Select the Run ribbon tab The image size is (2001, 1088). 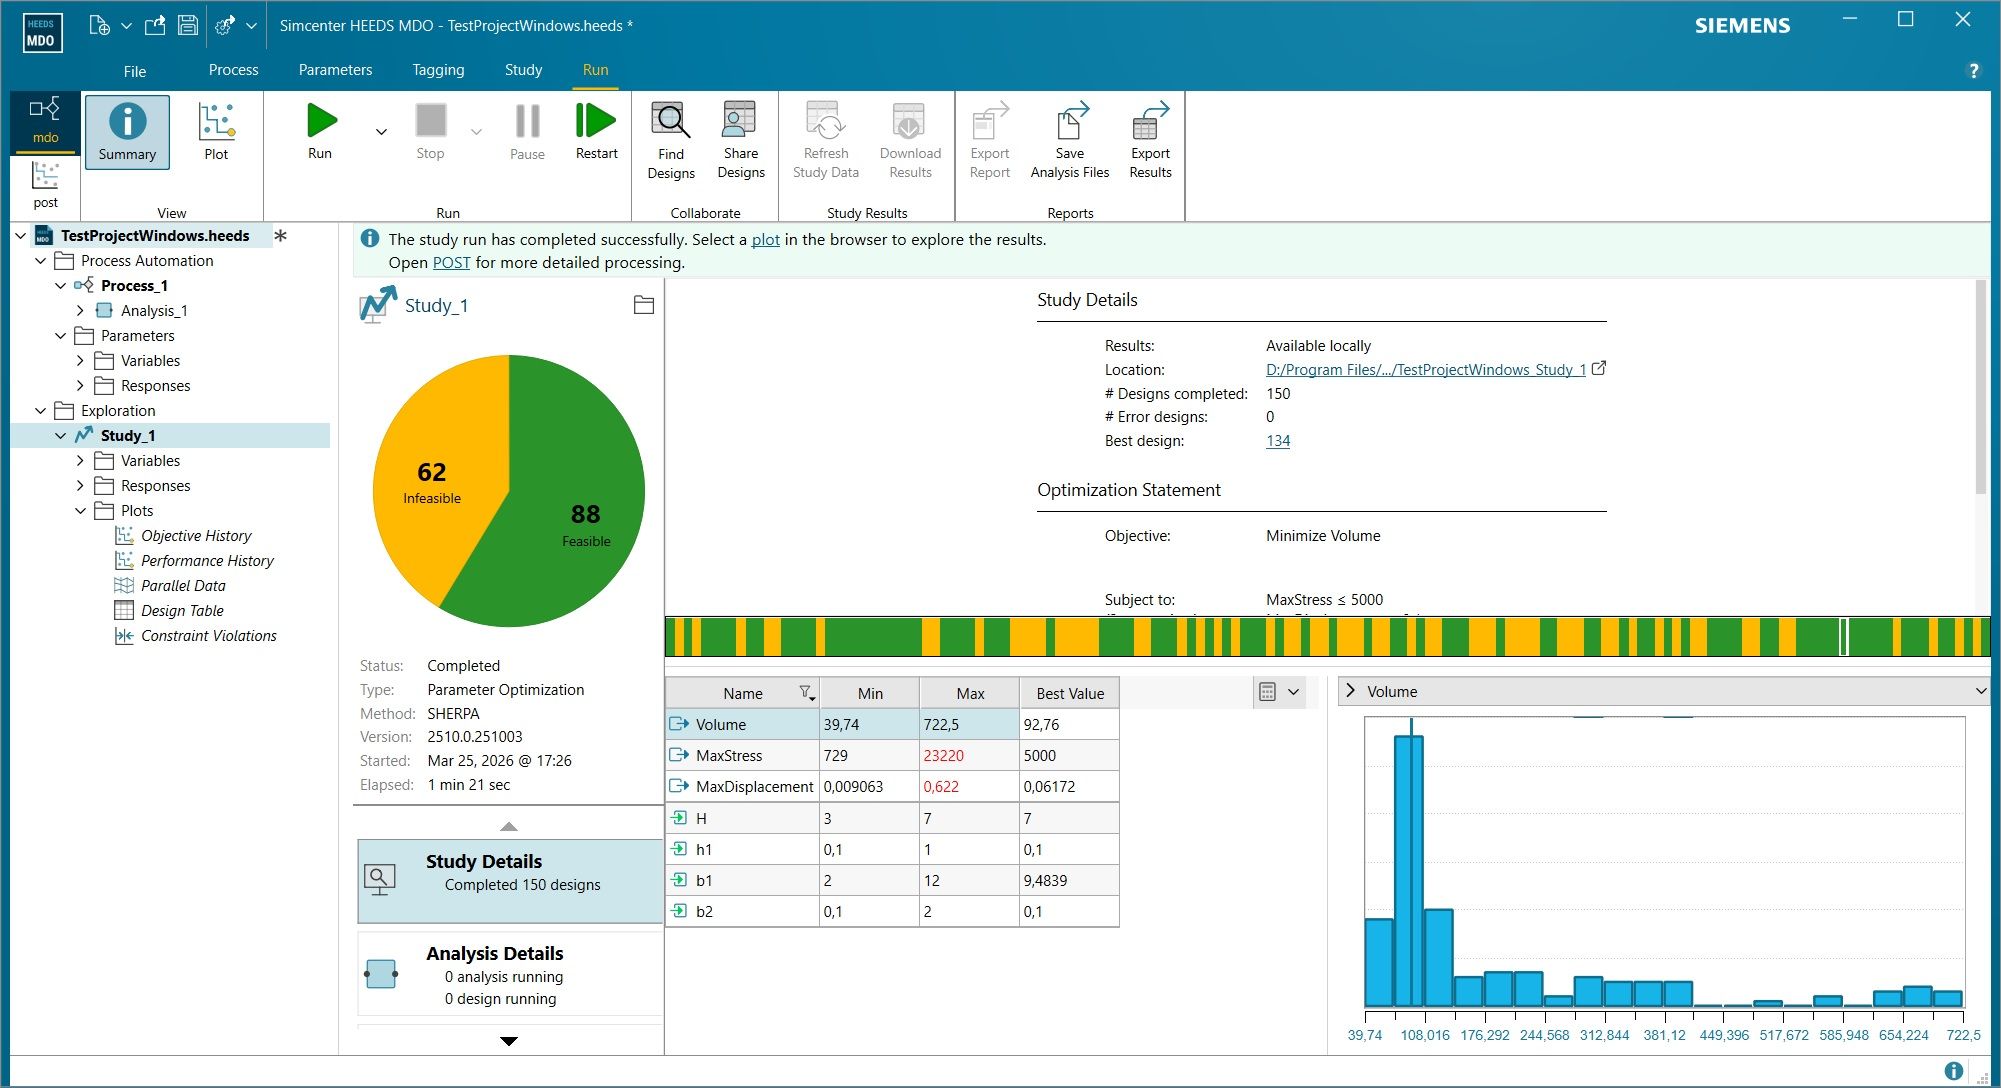[595, 70]
